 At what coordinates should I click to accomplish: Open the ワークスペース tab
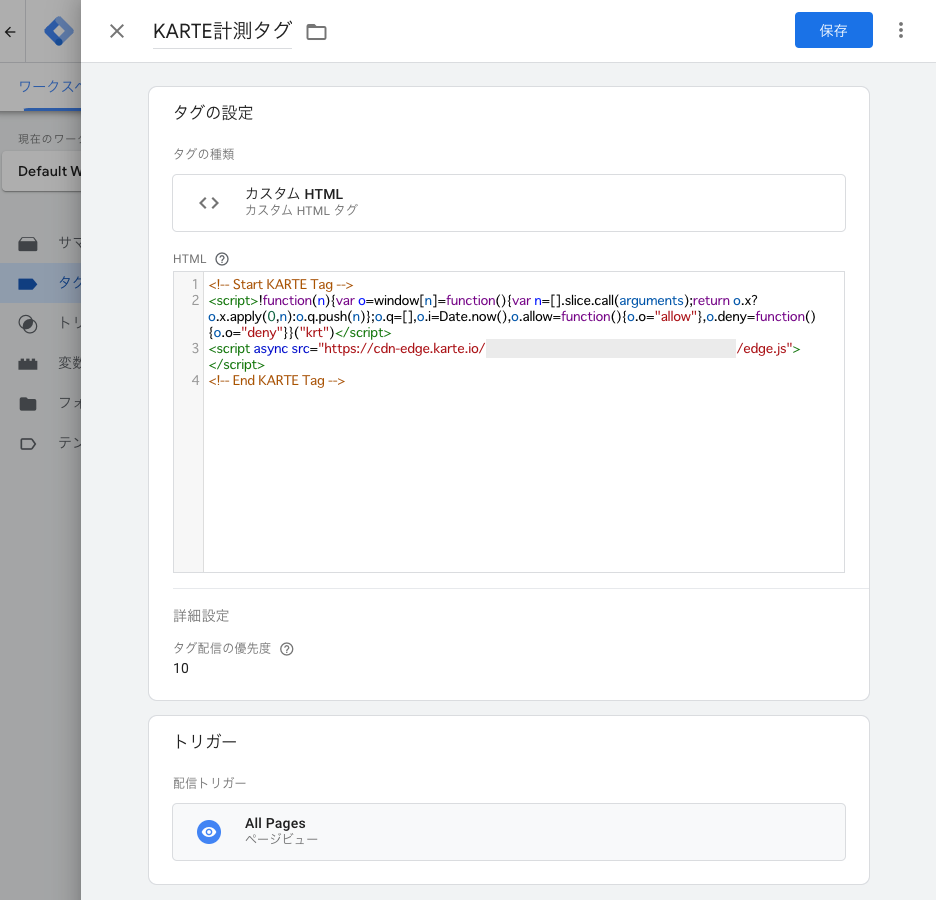[49, 87]
